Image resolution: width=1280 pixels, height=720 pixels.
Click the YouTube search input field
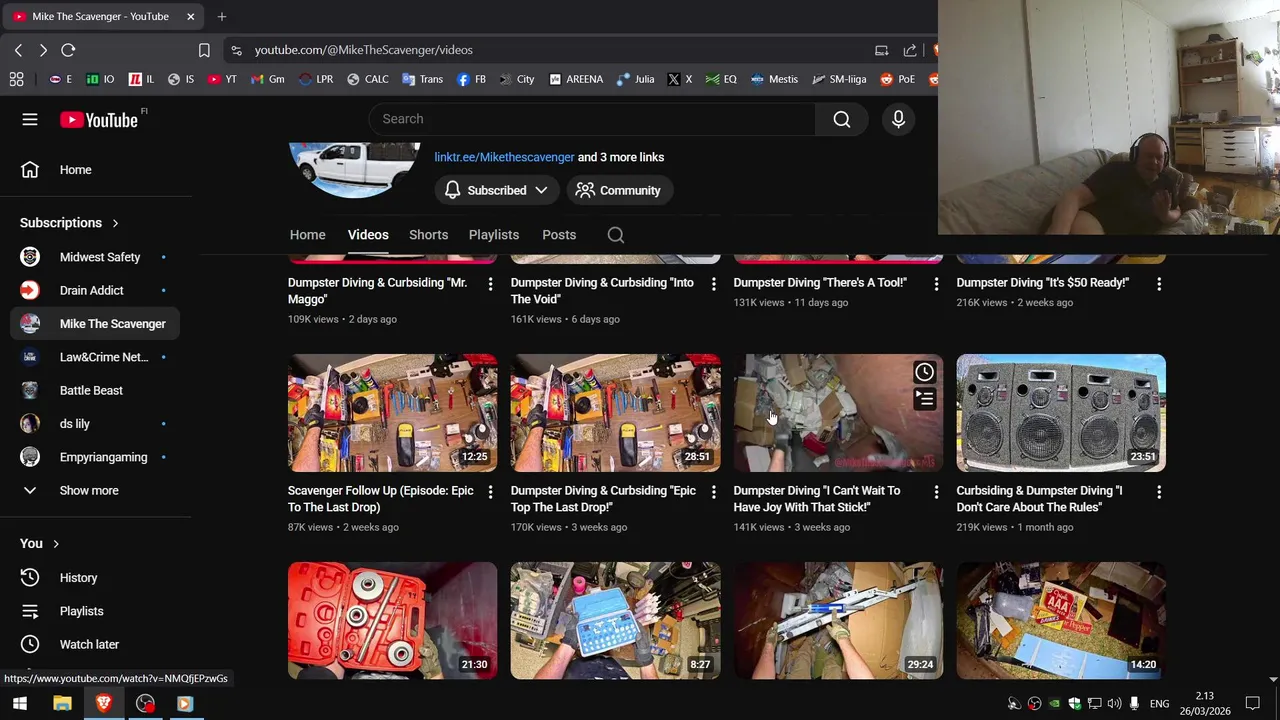point(592,119)
